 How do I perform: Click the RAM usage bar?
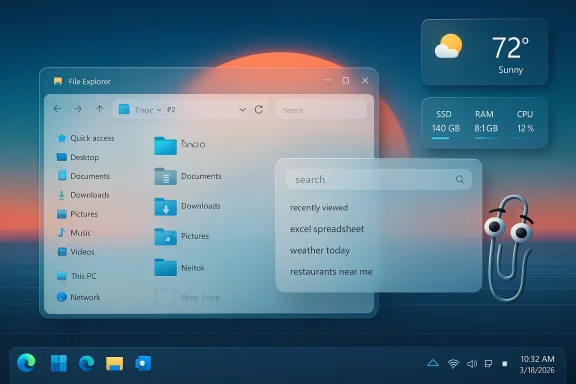click(x=486, y=138)
